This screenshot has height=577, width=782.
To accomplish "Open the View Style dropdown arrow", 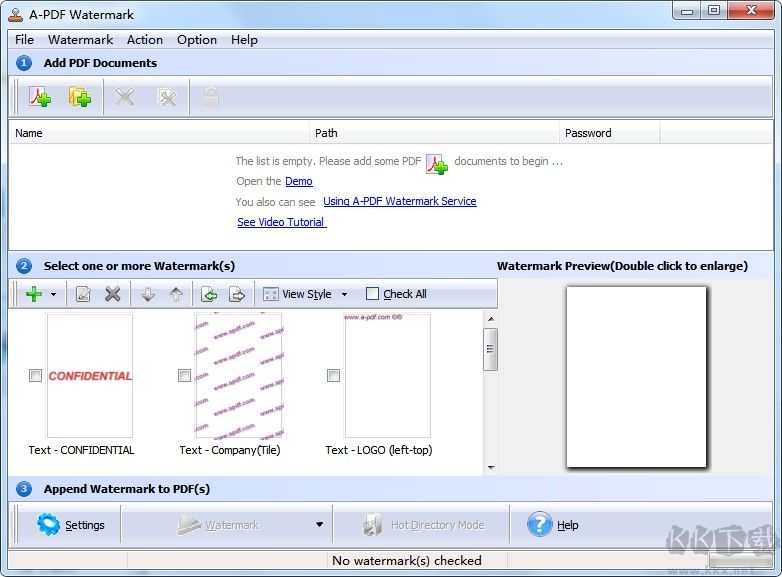I will (x=344, y=294).
